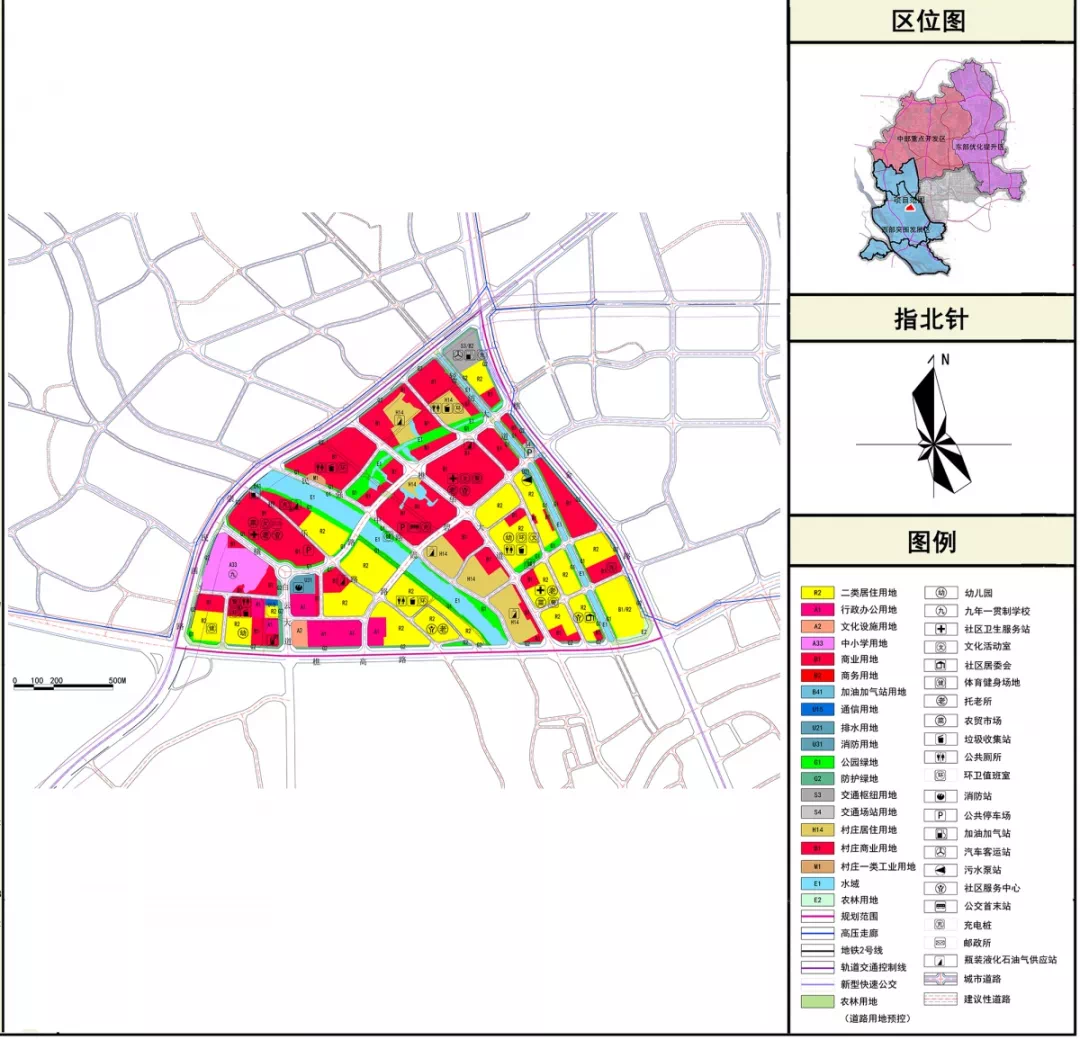Select the 邮政所 envelope icon
The image size is (1080, 1040).
(x=941, y=944)
